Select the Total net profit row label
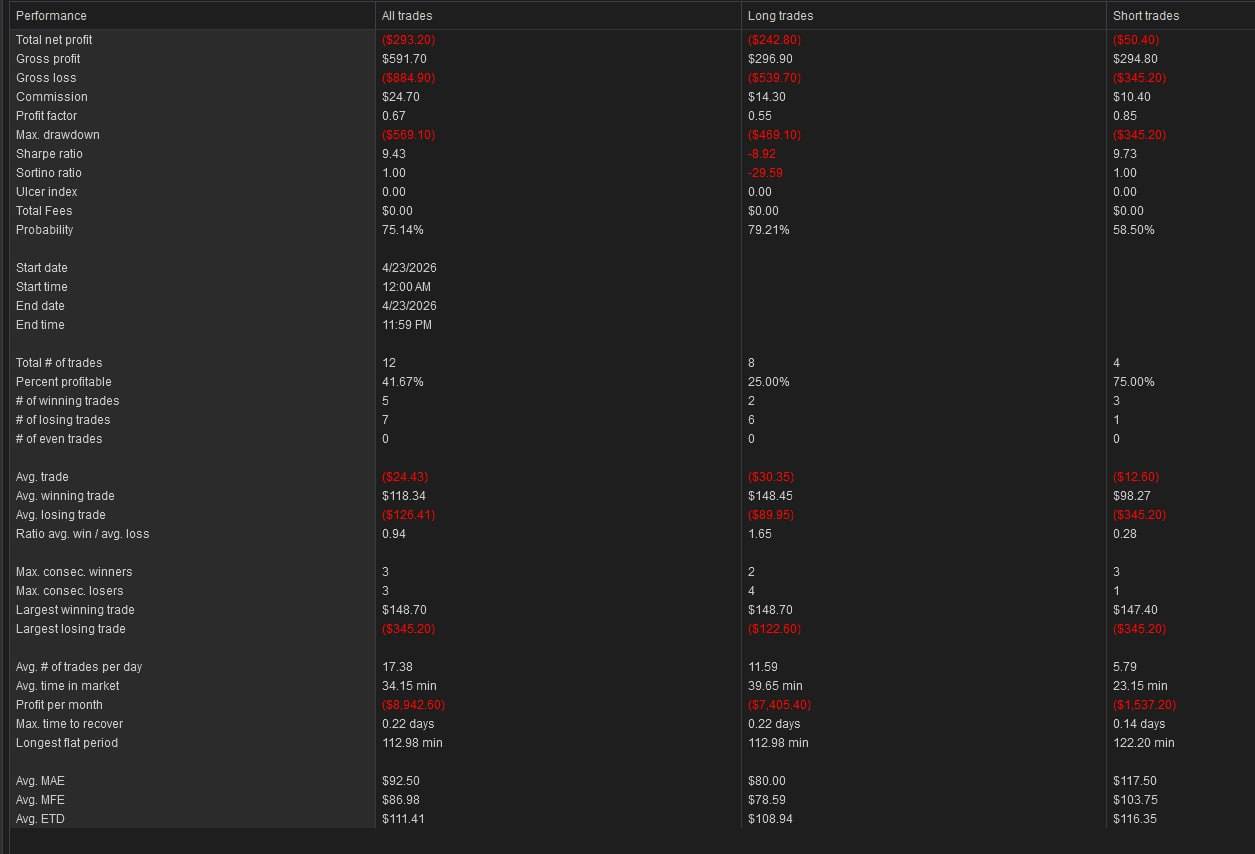 click(54, 40)
